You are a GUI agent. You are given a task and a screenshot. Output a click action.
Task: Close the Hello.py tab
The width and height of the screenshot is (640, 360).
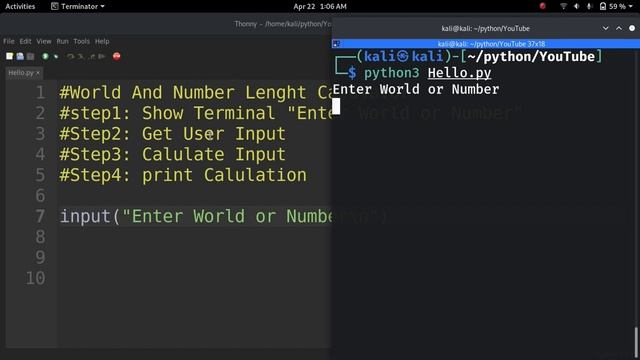tap(38, 73)
